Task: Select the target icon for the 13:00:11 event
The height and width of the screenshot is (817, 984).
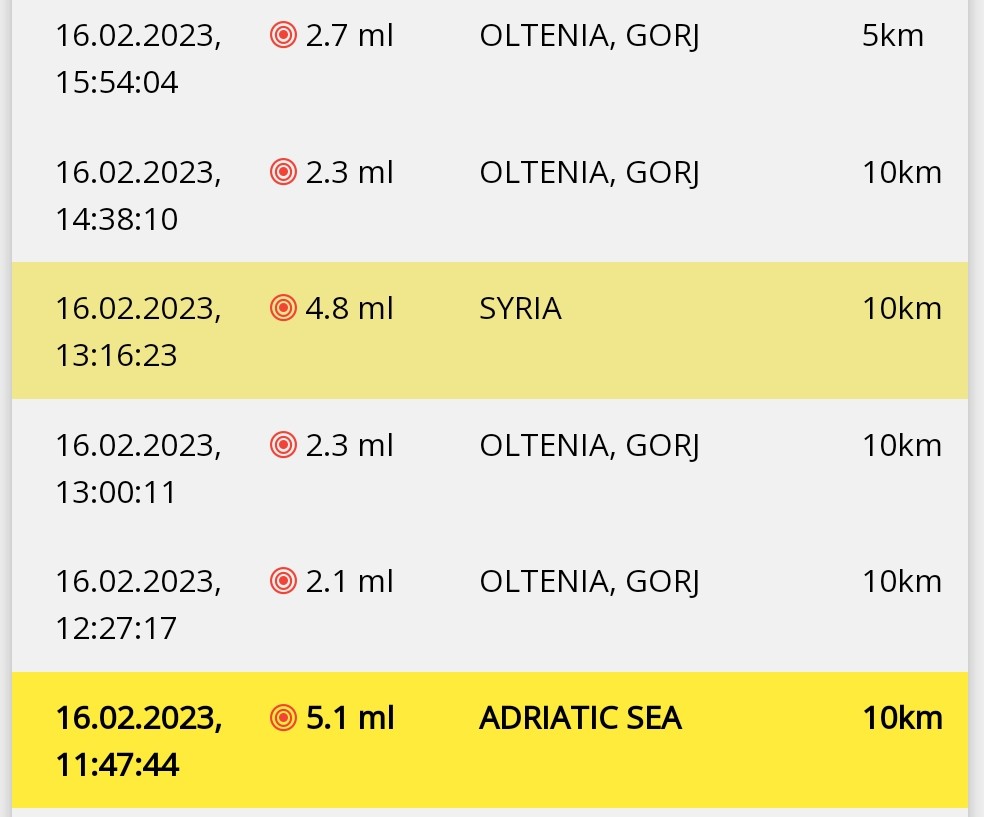Action: (x=284, y=444)
